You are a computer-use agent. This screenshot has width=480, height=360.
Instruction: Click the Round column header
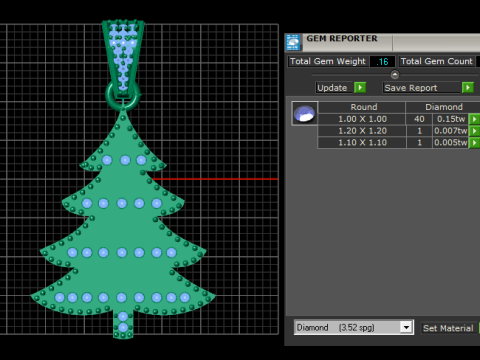coord(362,107)
